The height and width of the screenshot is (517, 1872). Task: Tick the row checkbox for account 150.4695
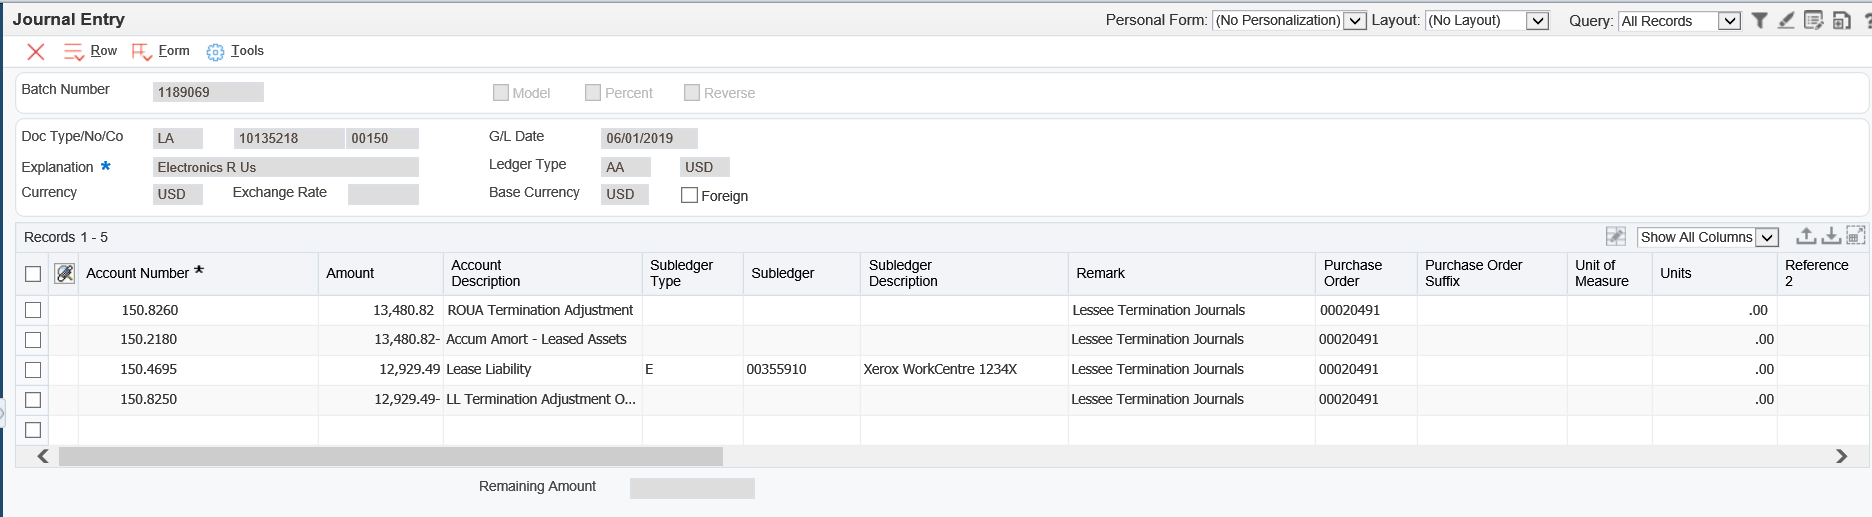point(33,370)
